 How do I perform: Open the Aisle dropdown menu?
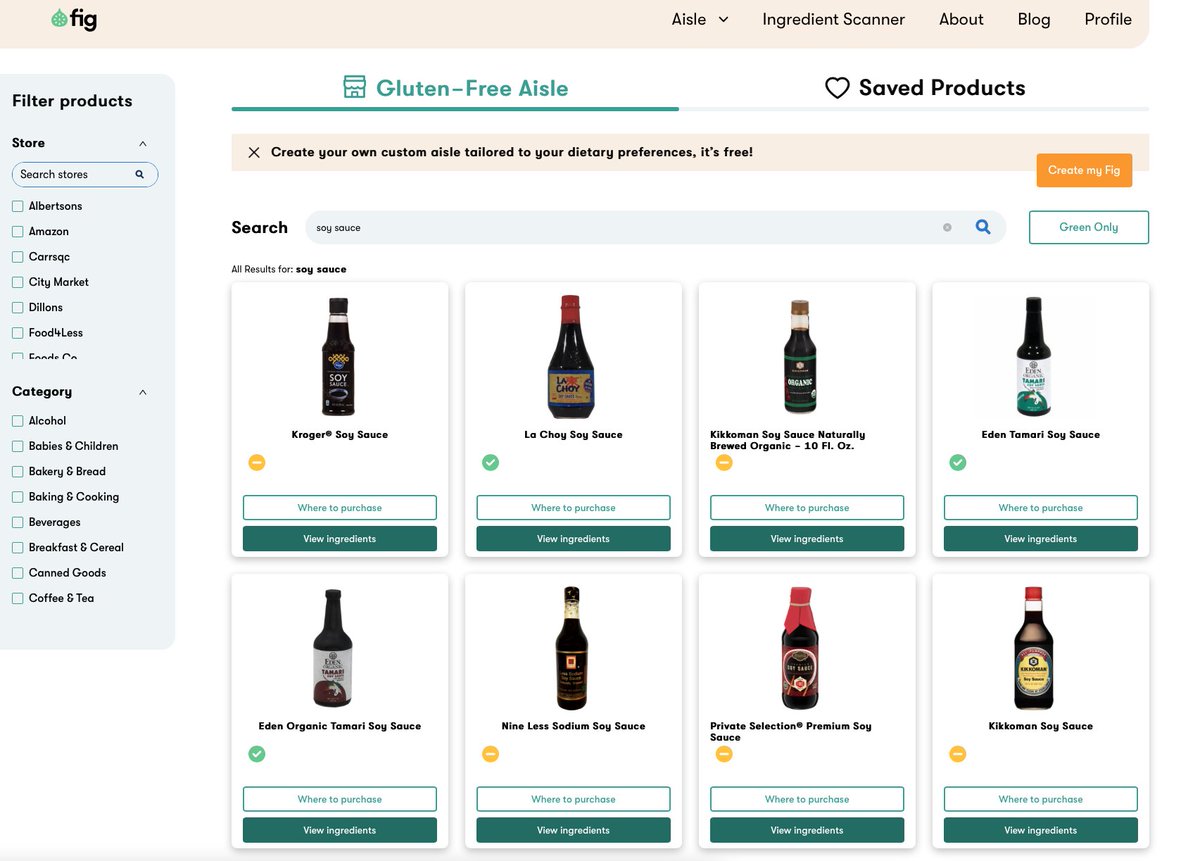(x=700, y=19)
